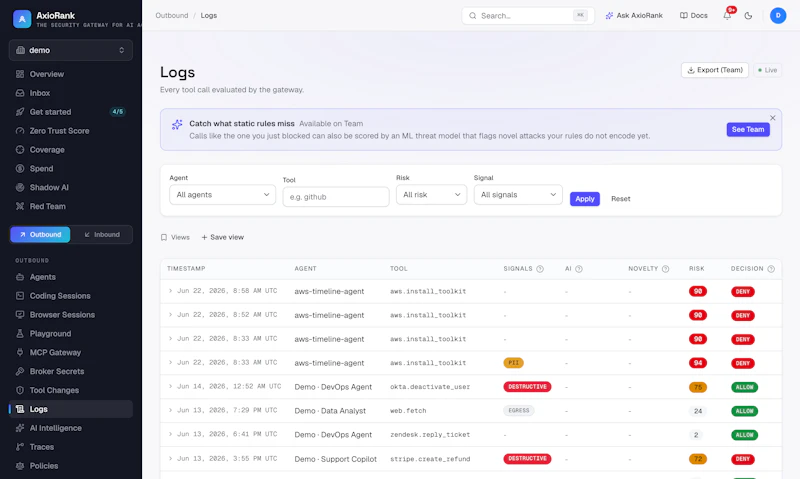Screen dimensions: 800x479
Task: Dismiss the Catch what static rules miss banner
Action: pyautogui.click(x=772, y=118)
